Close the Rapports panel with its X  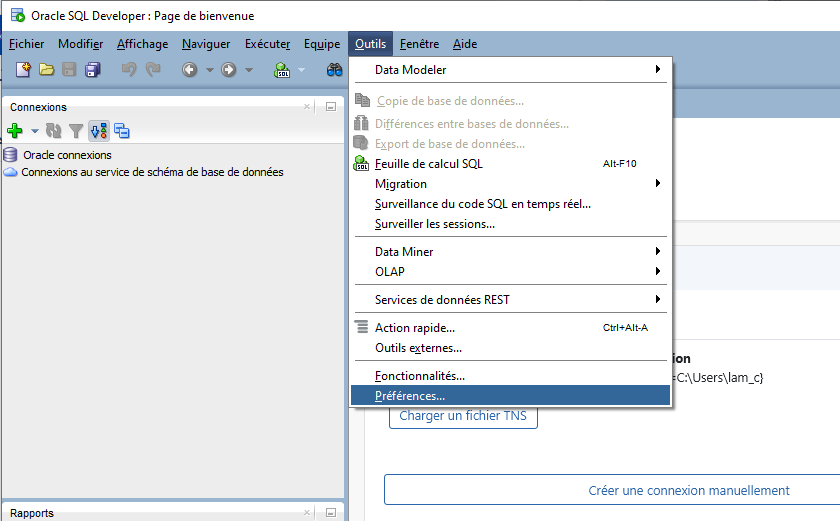(307, 512)
